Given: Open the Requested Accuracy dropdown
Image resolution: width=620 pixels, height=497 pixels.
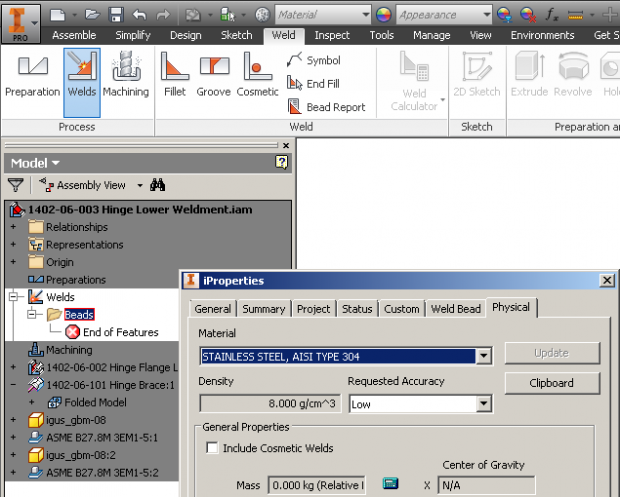Looking at the screenshot, I should (x=484, y=404).
